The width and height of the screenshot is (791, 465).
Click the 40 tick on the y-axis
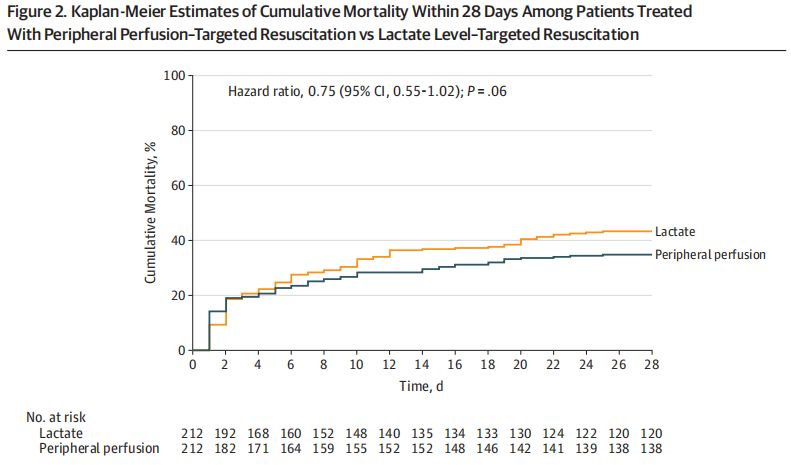point(178,240)
